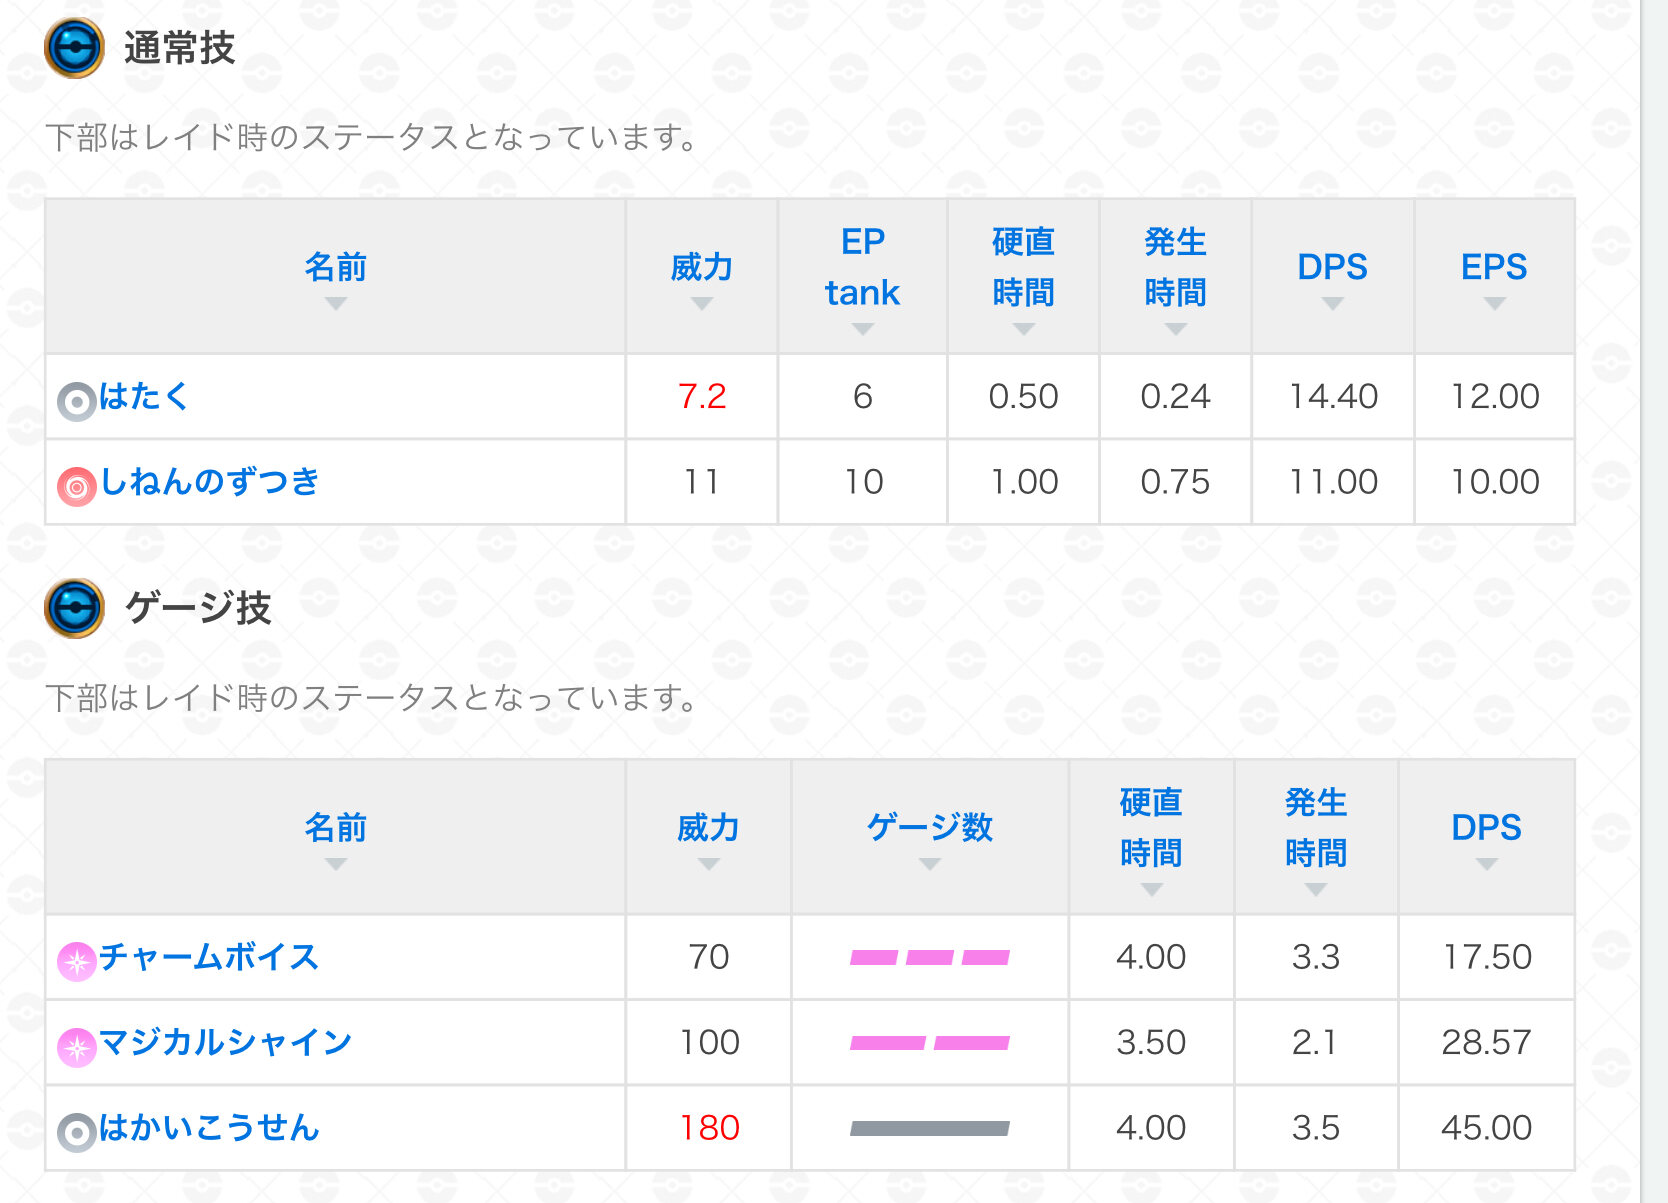This screenshot has width=1668, height=1203.
Task: Open the はかいこうせん move link
Action: click(210, 1128)
